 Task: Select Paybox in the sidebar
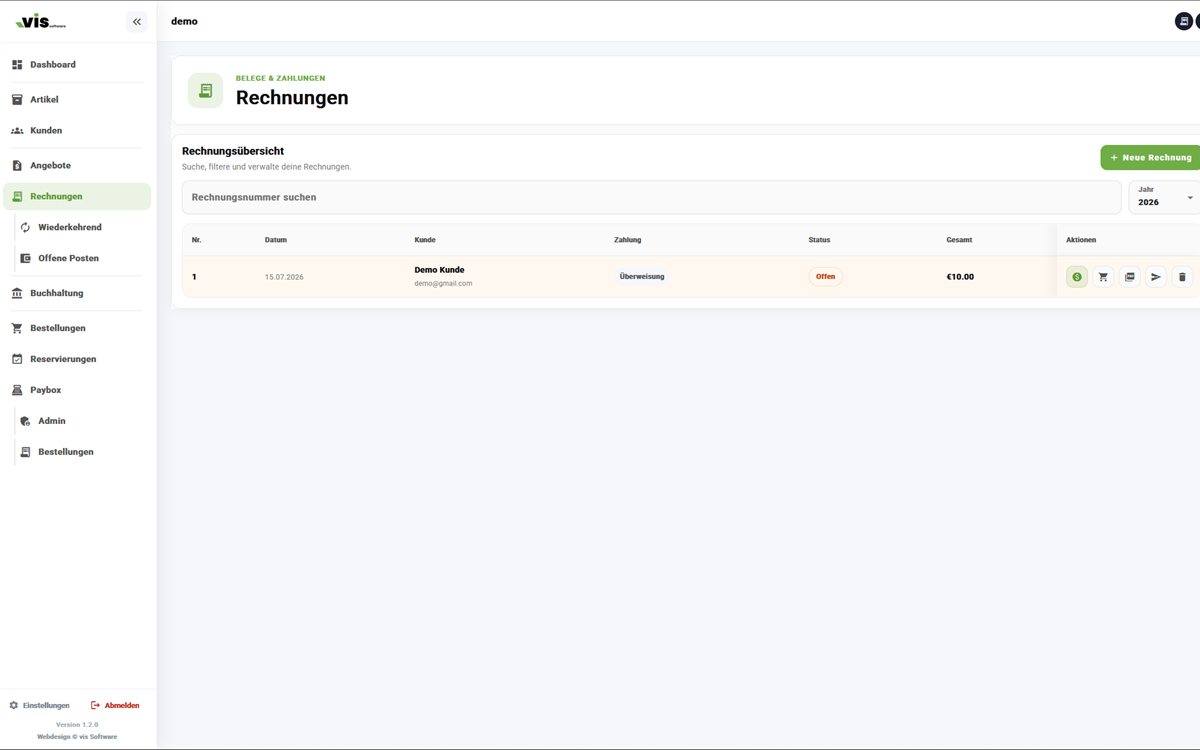click(78, 390)
